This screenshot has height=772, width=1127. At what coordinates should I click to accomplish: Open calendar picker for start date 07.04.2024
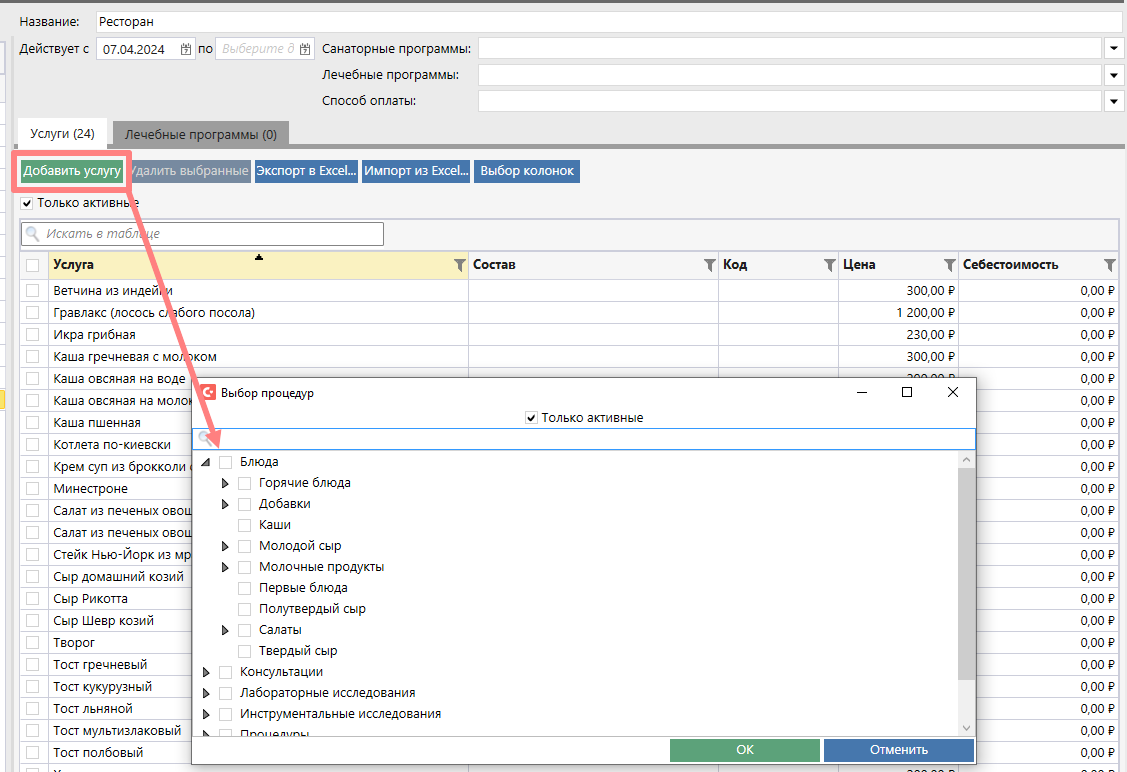click(x=186, y=49)
